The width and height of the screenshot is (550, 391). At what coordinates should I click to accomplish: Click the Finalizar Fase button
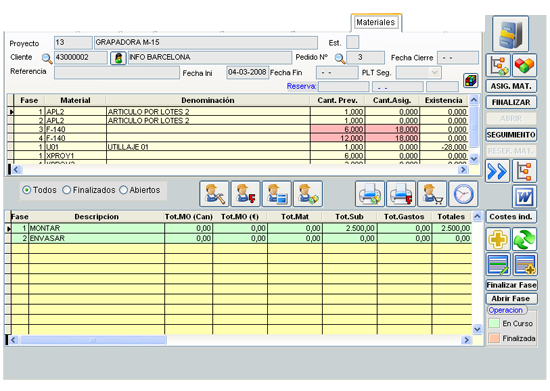click(511, 285)
